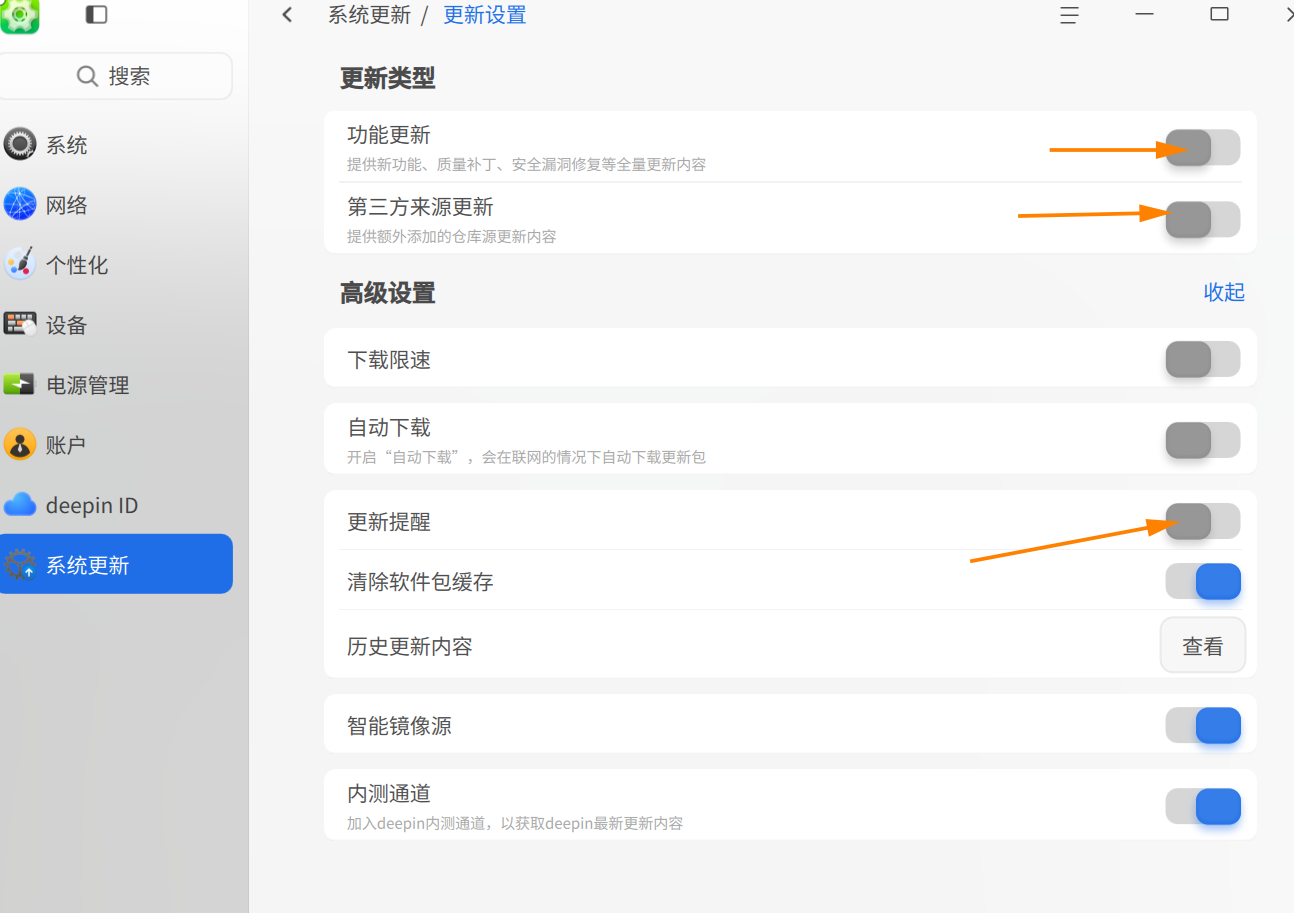Click the 历史更新内容 row label
The width and height of the screenshot is (1294, 913).
410,647
